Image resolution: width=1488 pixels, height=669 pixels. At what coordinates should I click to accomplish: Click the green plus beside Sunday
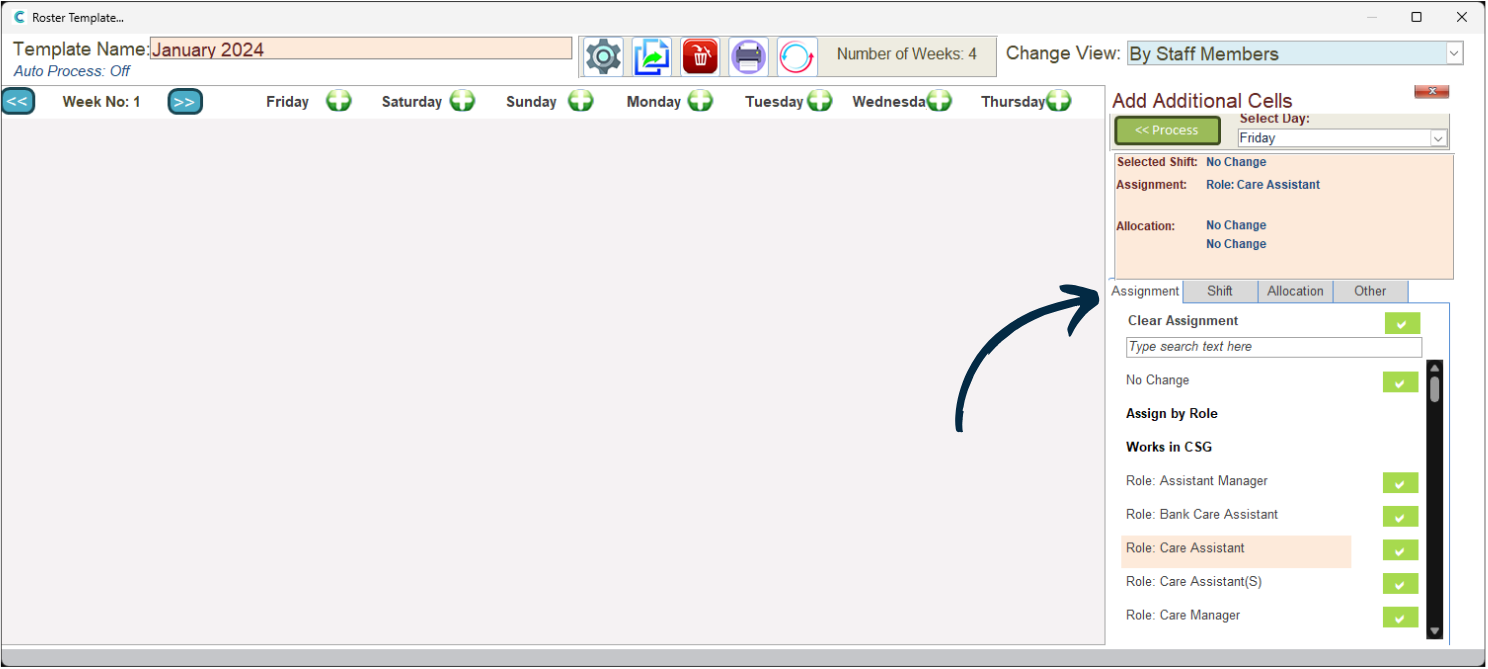coord(580,101)
